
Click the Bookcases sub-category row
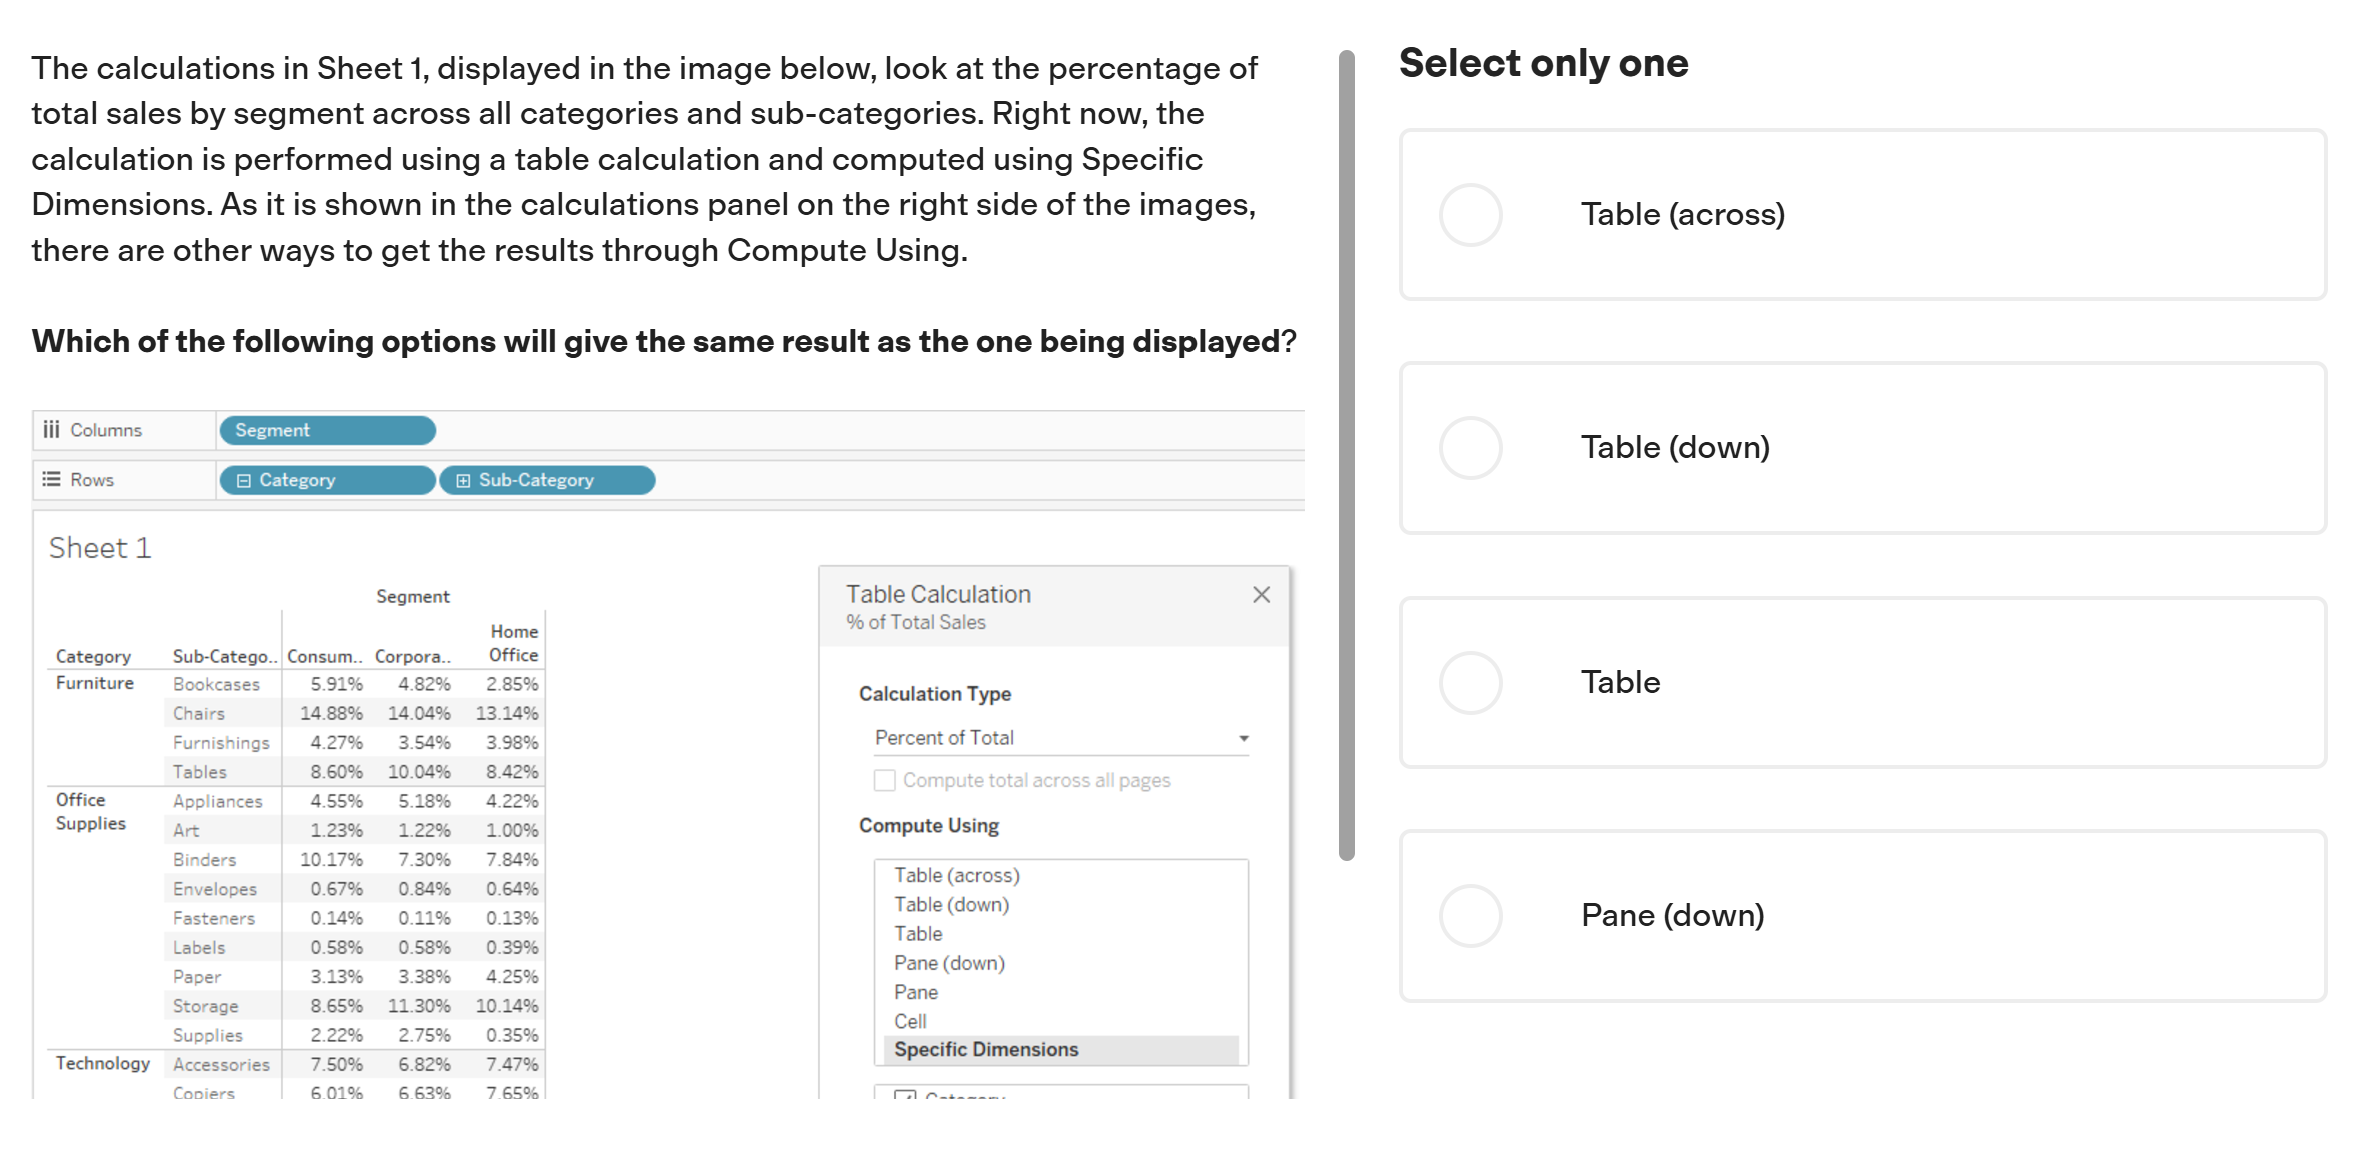tap(216, 684)
